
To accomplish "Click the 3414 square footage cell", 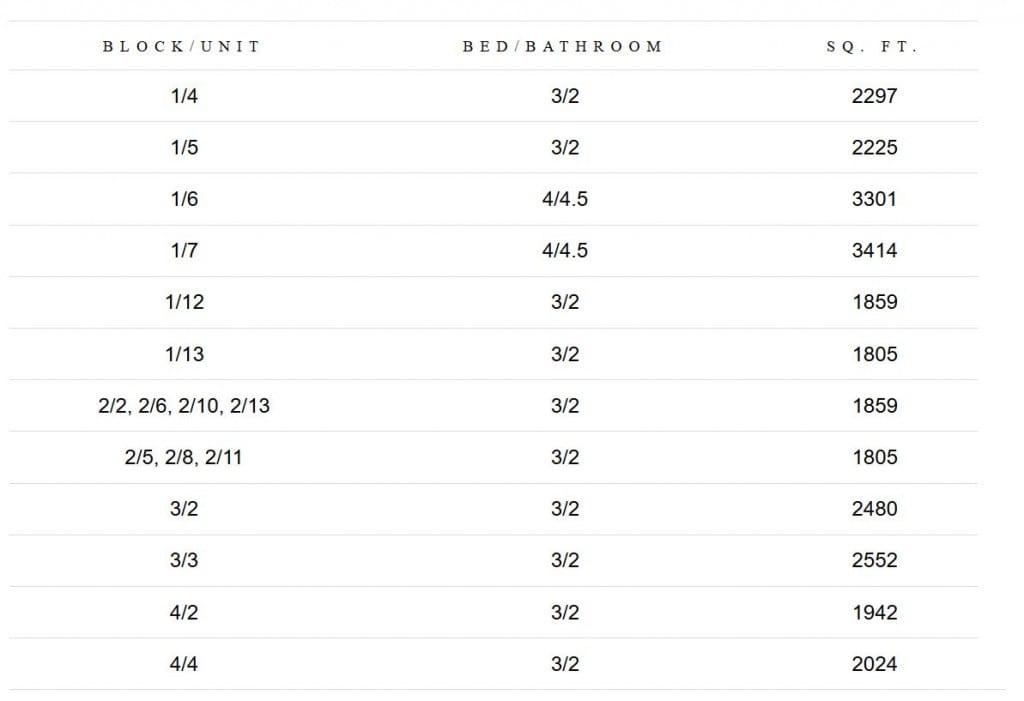I will coord(874,251).
